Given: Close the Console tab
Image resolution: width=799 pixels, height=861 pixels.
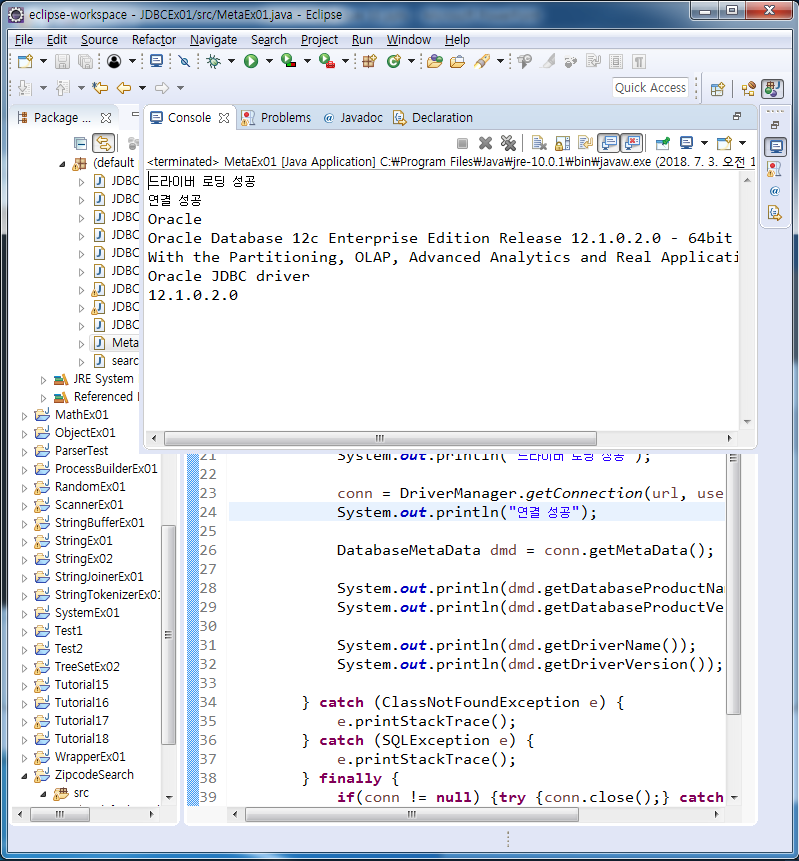Looking at the screenshot, I should click(x=224, y=118).
